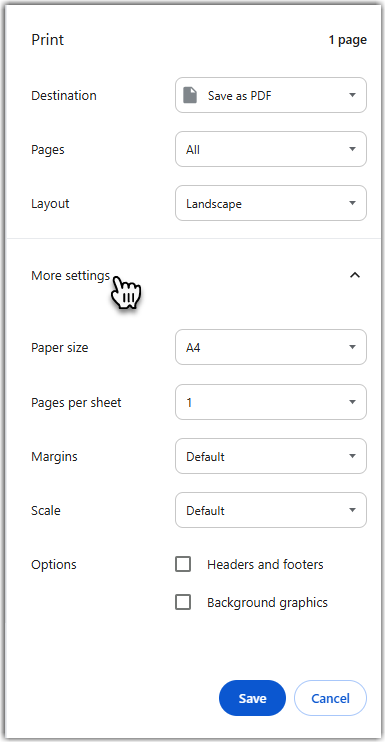This screenshot has width=386, height=743.
Task: Click the Headers and footers label text
Action: point(265,564)
